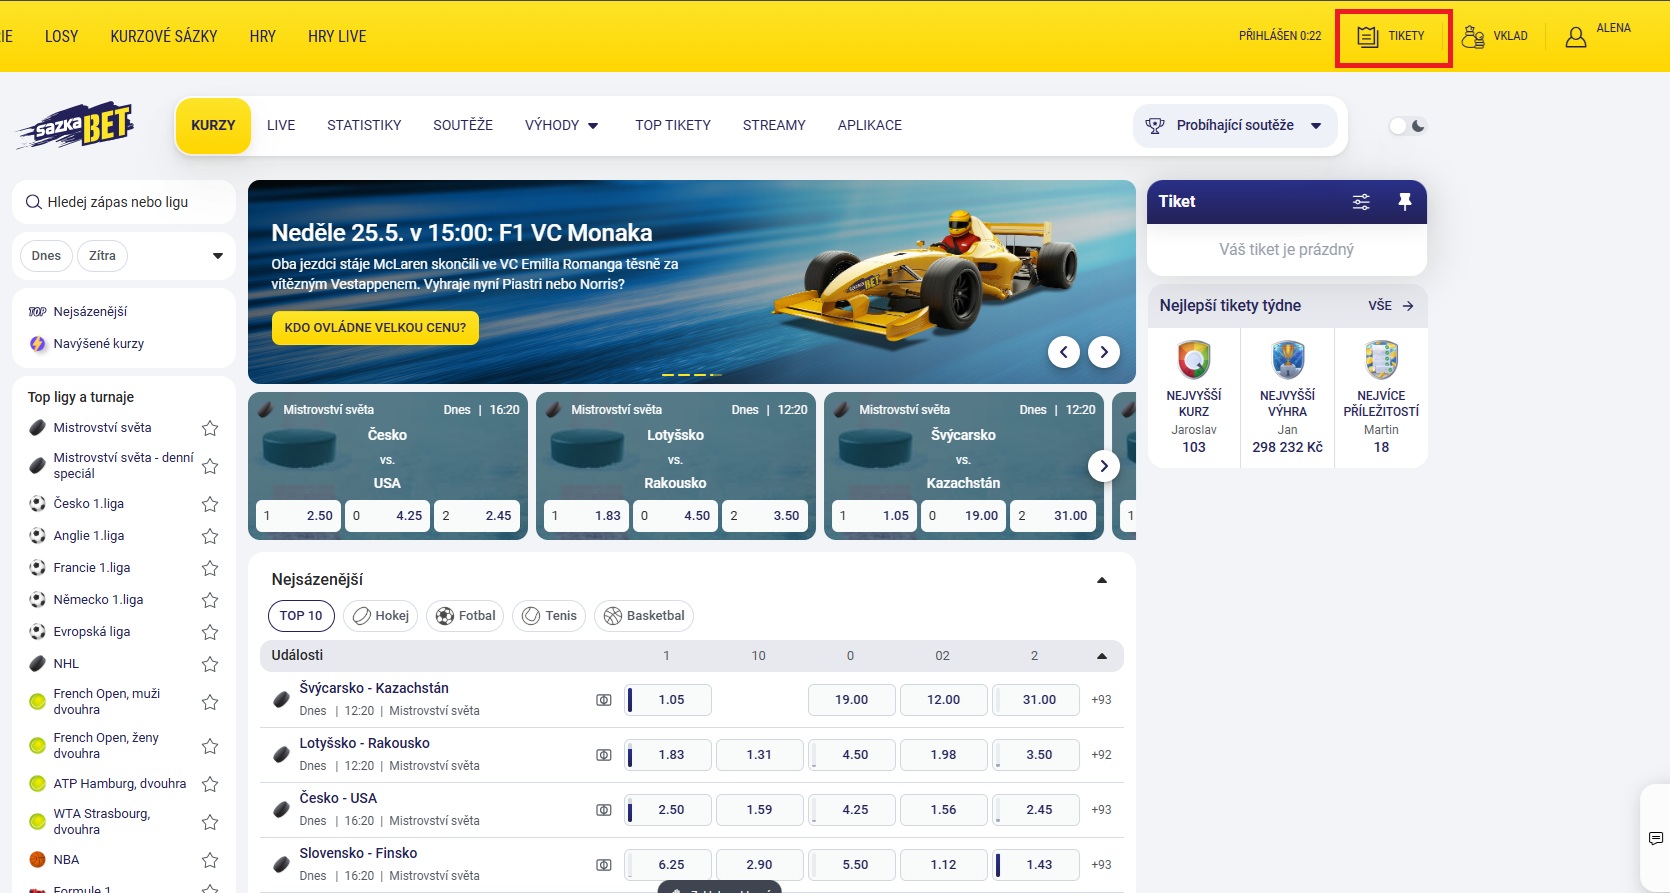Image resolution: width=1670 pixels, height=893 pixels.
Task: Open Kurzové sázky top menu
Action: click(x=164, y=36)
